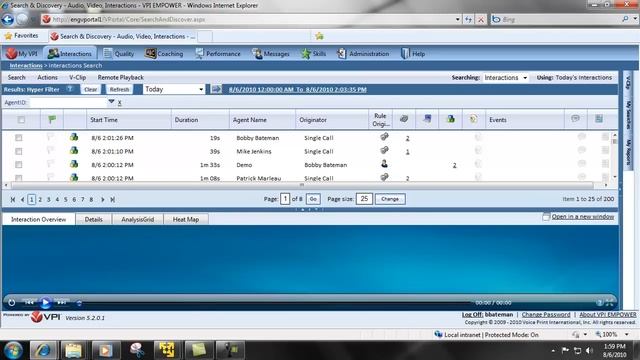Screen dimensions: 640x360
Task: Toggle player fullscreen icon
Action: coord(609,302)
